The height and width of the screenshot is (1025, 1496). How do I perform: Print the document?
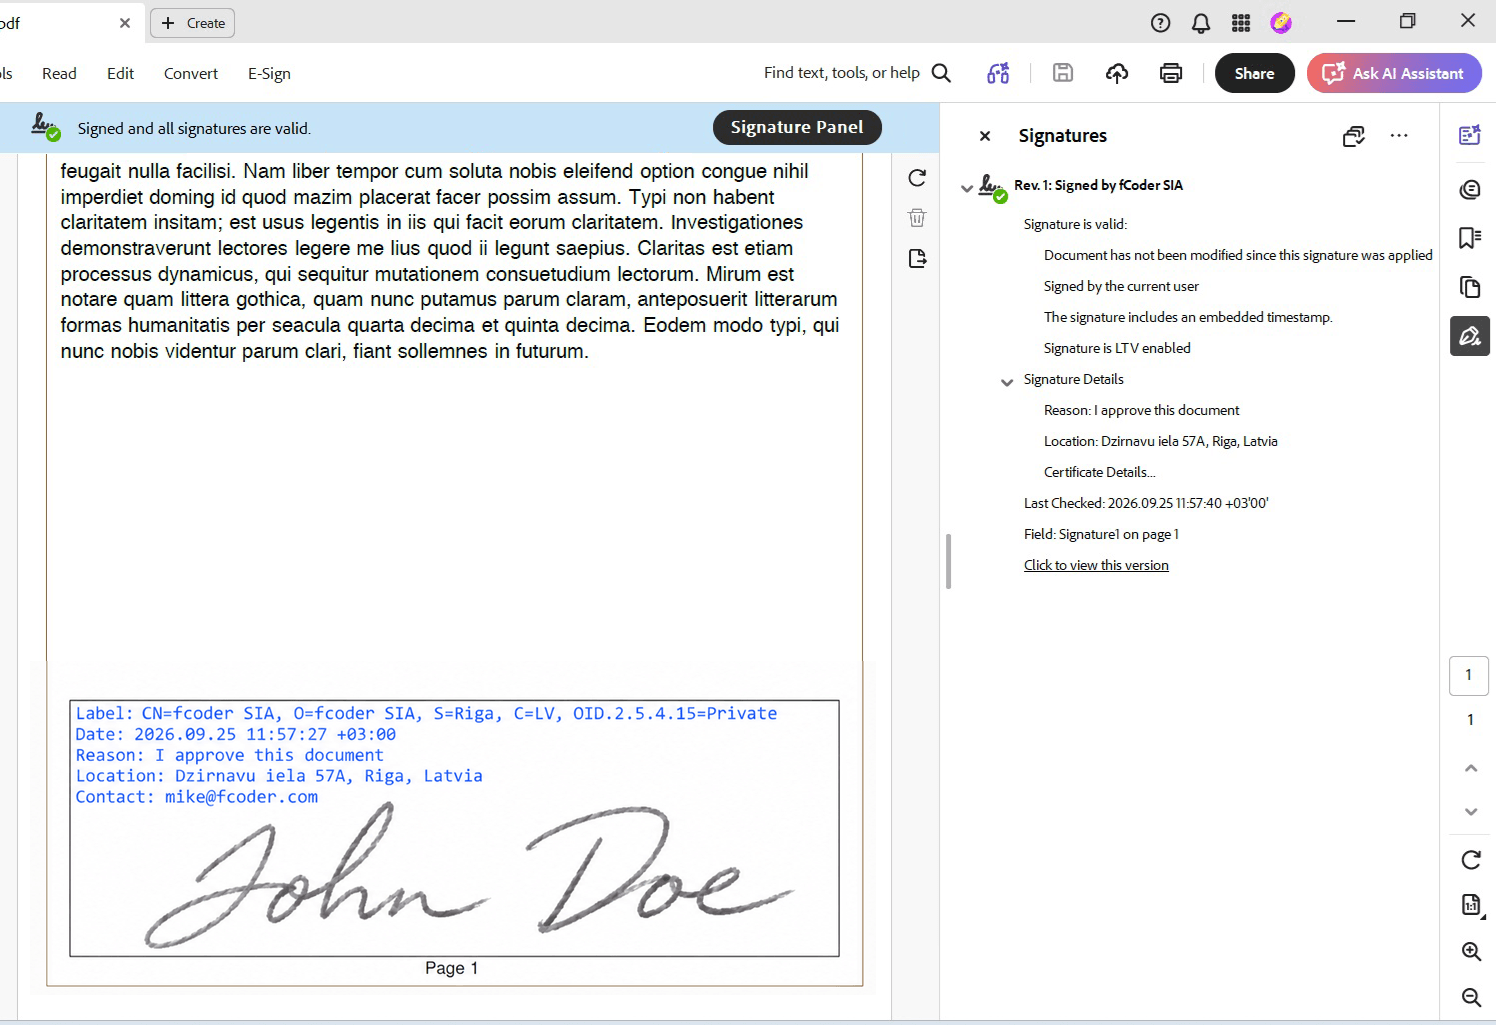tap(1171, 73)
